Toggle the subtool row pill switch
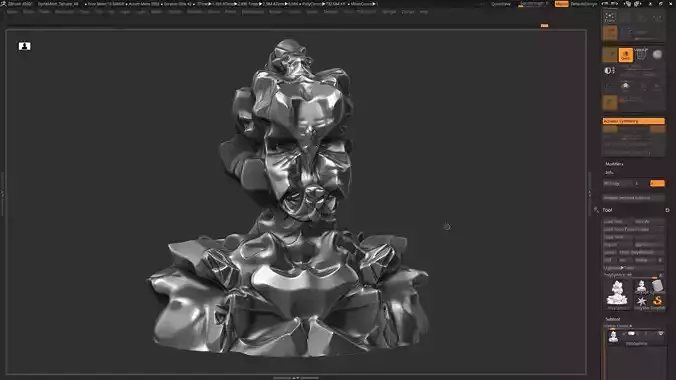 pos(632,333)
